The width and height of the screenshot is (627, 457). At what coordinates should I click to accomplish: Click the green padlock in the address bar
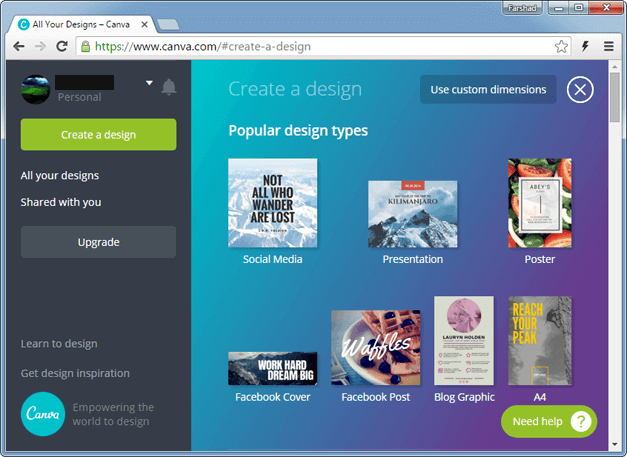tap(85, 47)
